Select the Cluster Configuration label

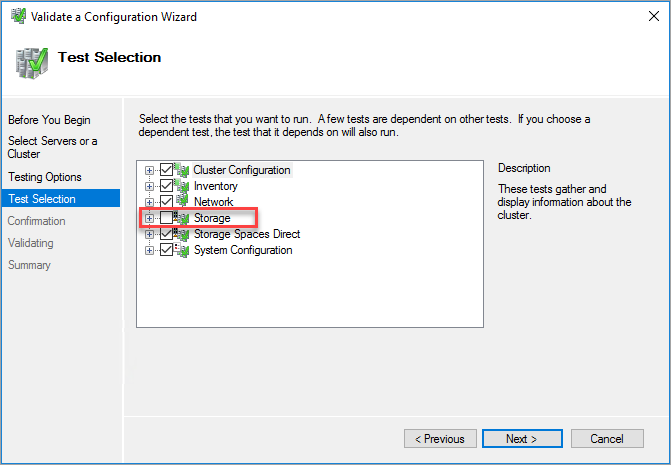click(x=242, y=170)
